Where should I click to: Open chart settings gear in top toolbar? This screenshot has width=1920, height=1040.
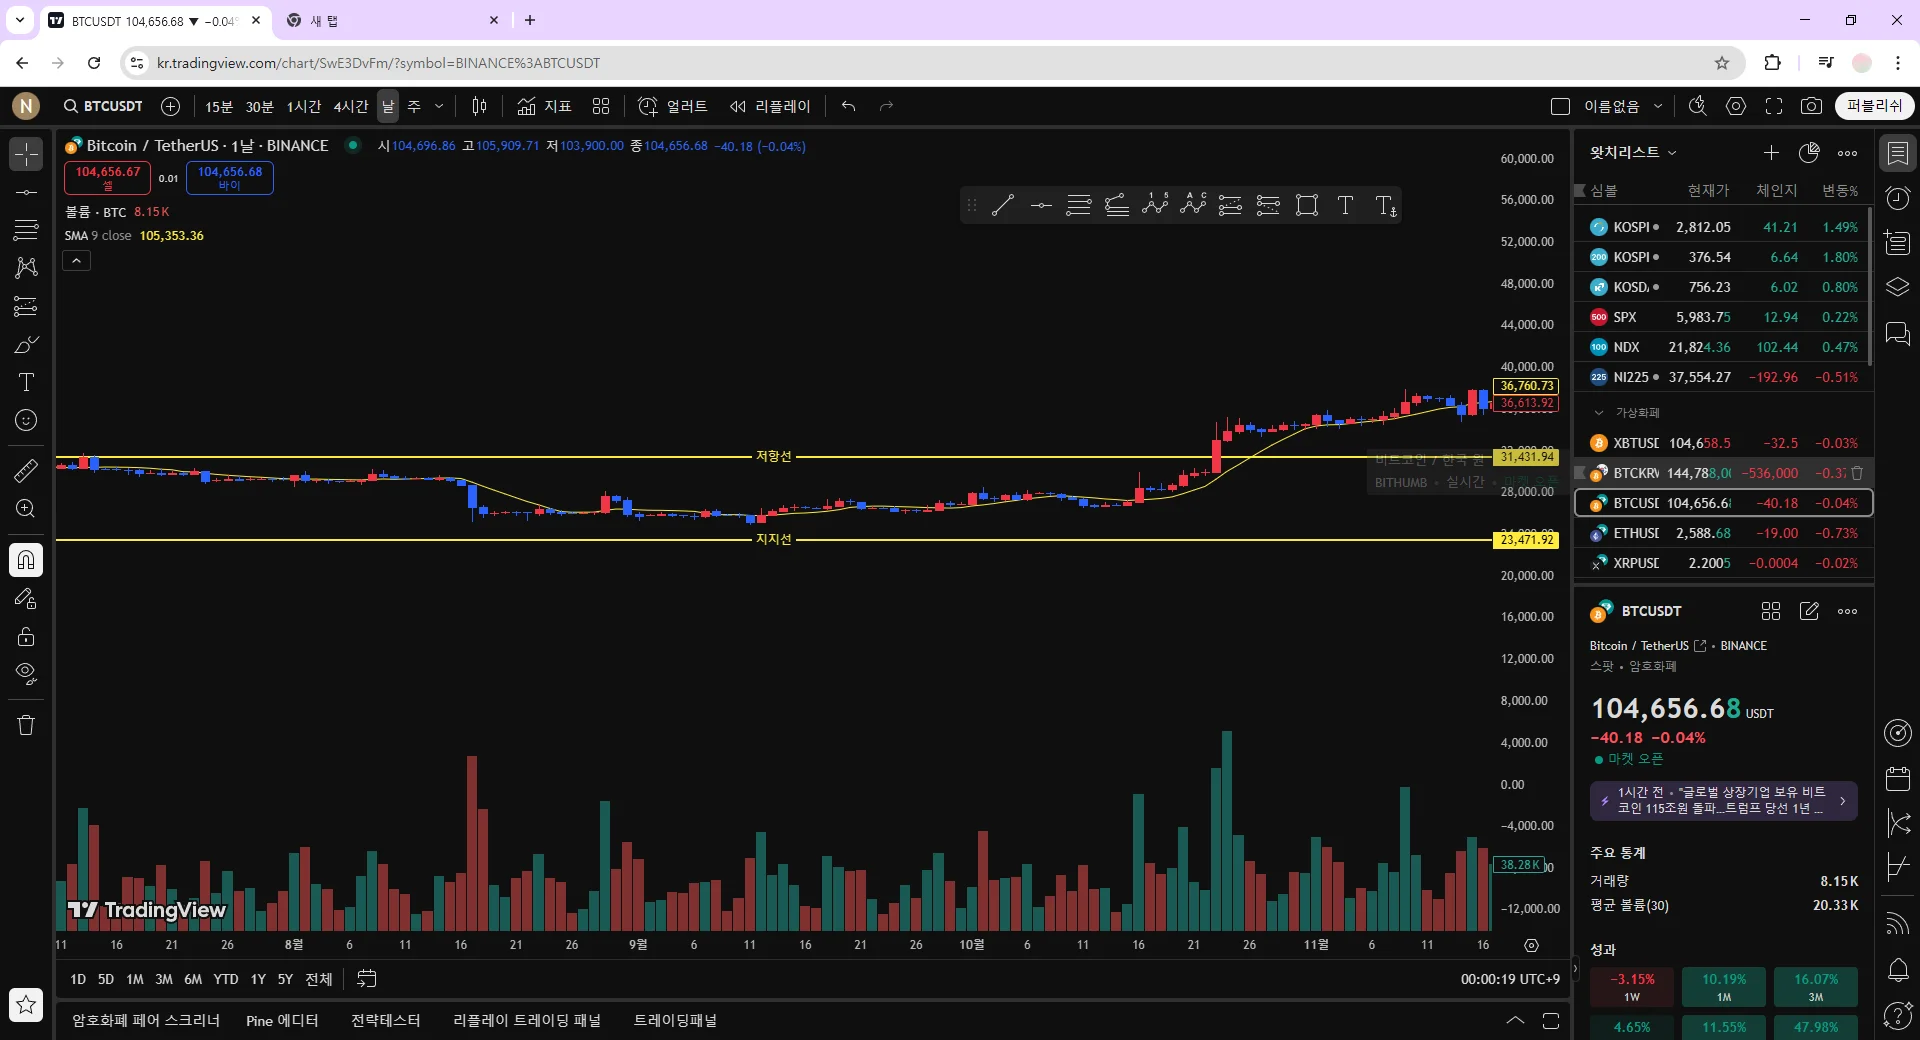click(x=1736, y=106)
